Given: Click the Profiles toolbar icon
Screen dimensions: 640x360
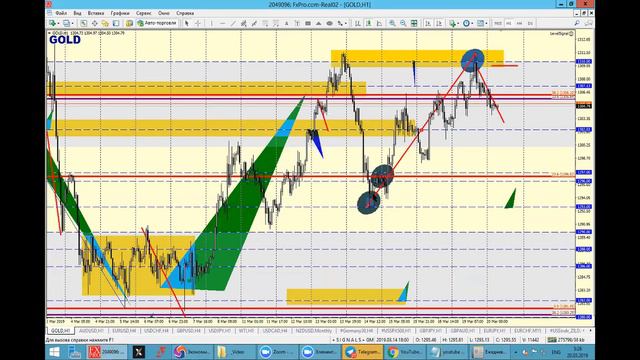Looking at the screenshot, I should point(66,23).
